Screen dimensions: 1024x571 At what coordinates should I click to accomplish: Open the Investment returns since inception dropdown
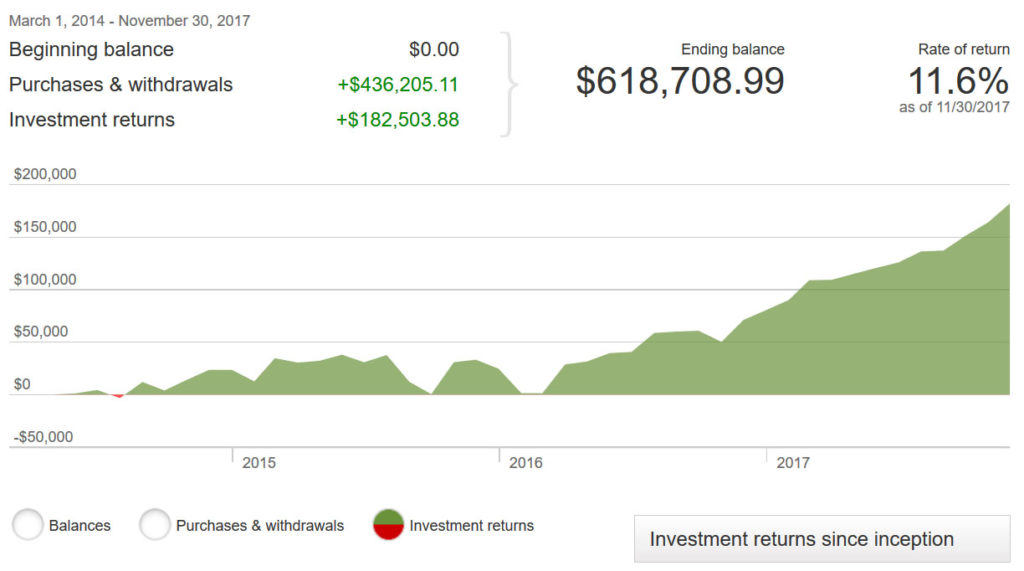[822, 540]
